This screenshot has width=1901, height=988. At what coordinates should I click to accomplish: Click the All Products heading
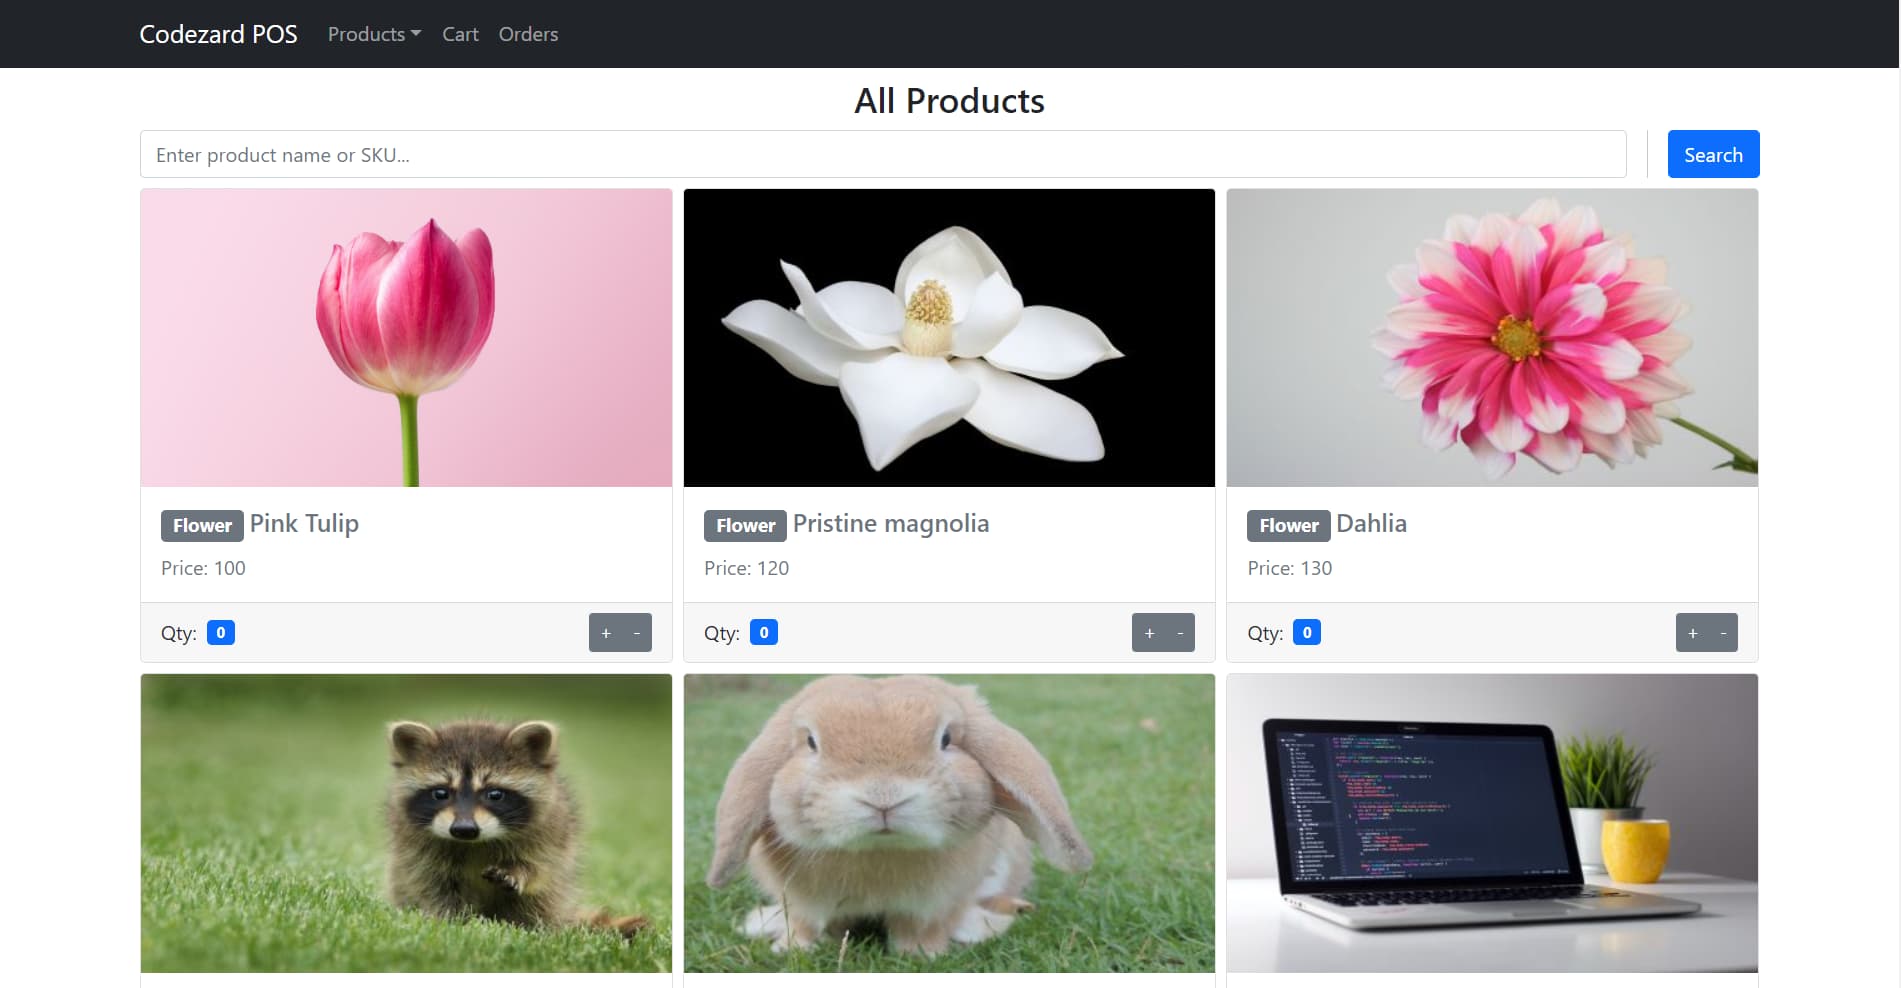point(949,101)
